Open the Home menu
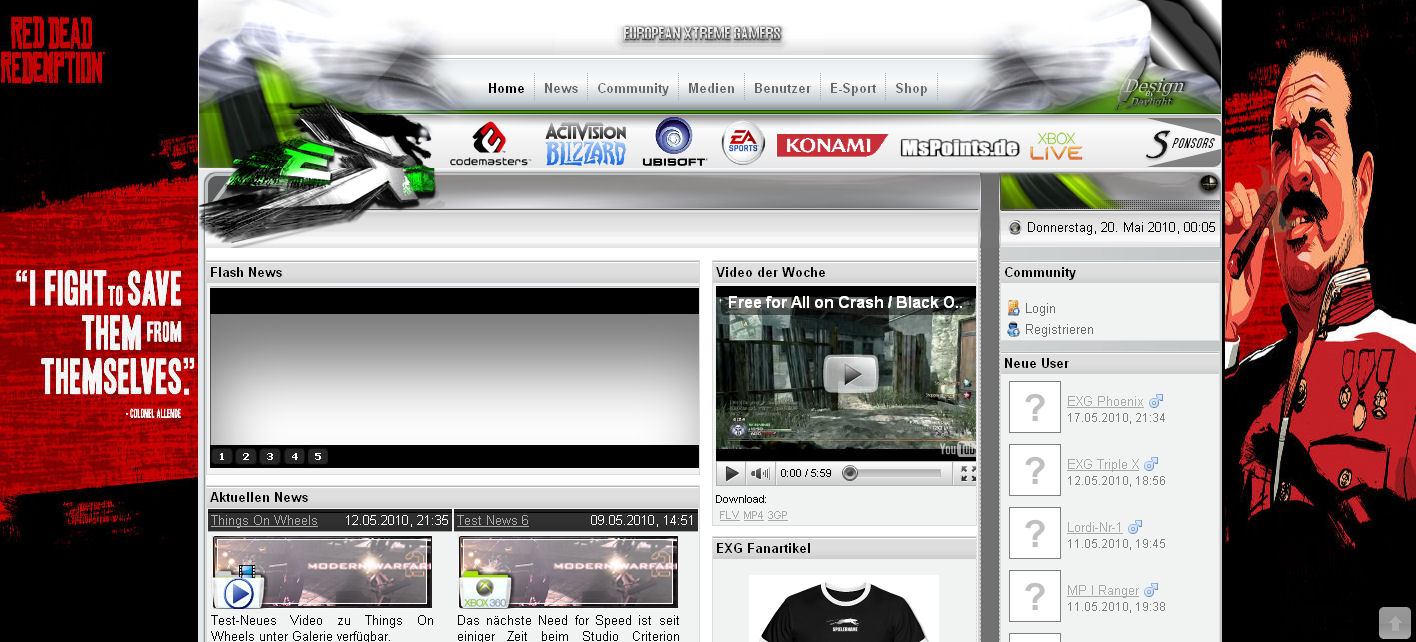This screenshot has width=1416, height=642. tap(506, 88)
